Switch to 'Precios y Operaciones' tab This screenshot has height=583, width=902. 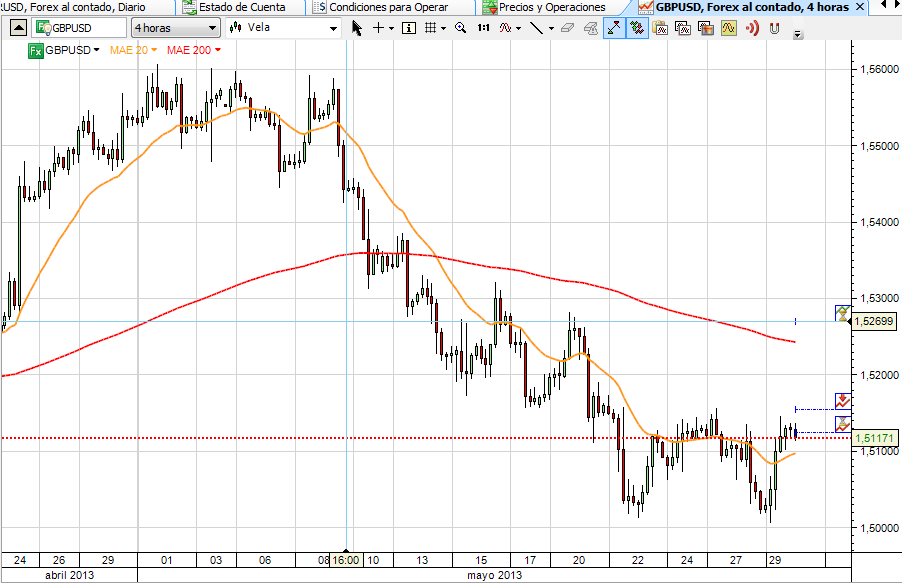point(550,7)
